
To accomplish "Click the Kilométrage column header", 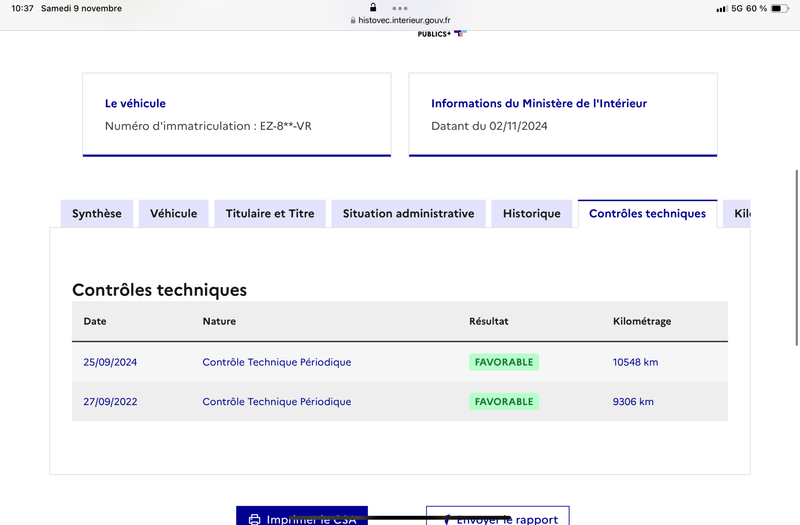I will 642,321.
